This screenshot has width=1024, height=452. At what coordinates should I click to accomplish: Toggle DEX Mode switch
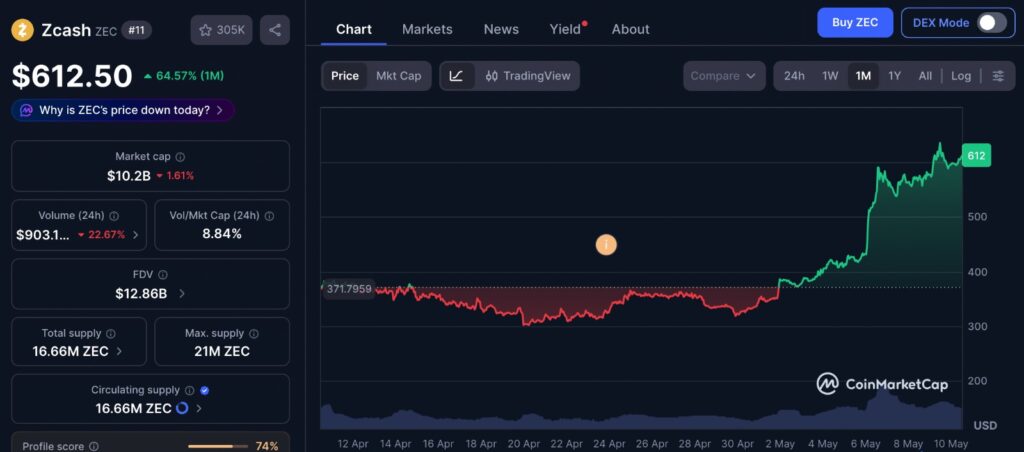(992, 23)
